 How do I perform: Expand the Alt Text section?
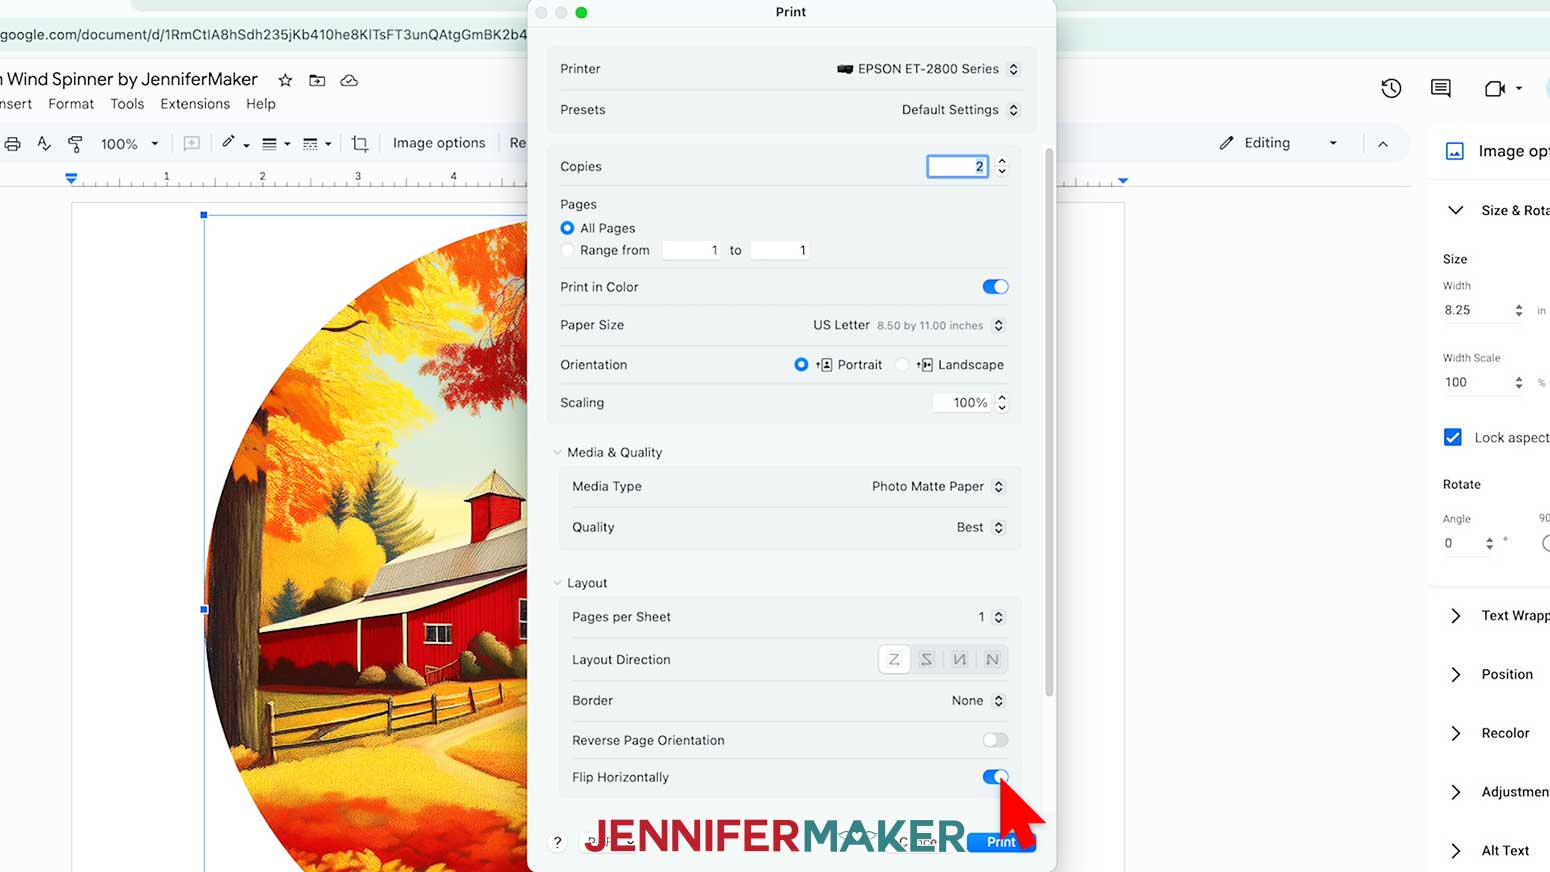[1456, 851]
